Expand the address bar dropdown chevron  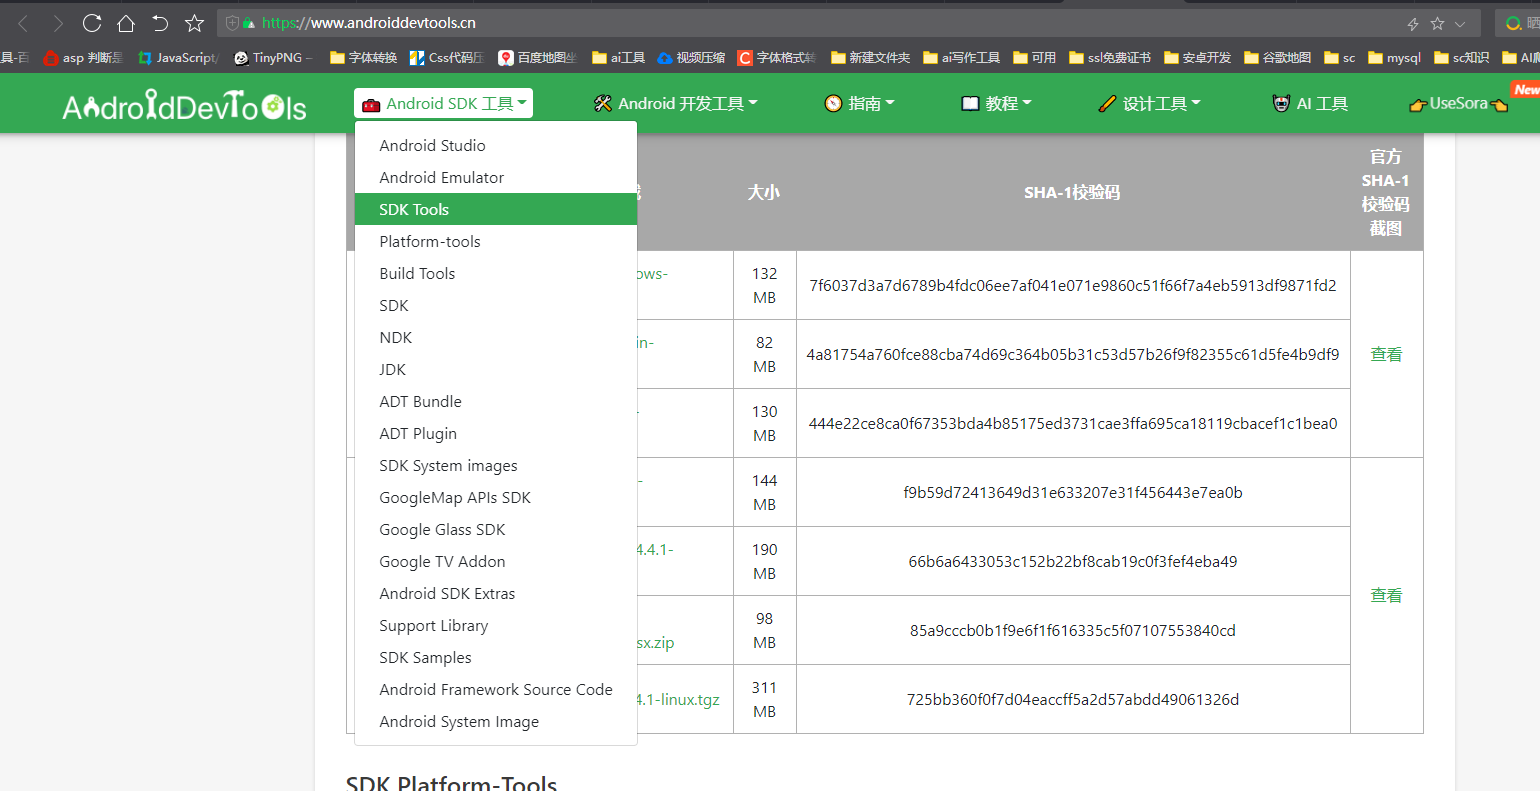click(x=1460, y=24)
